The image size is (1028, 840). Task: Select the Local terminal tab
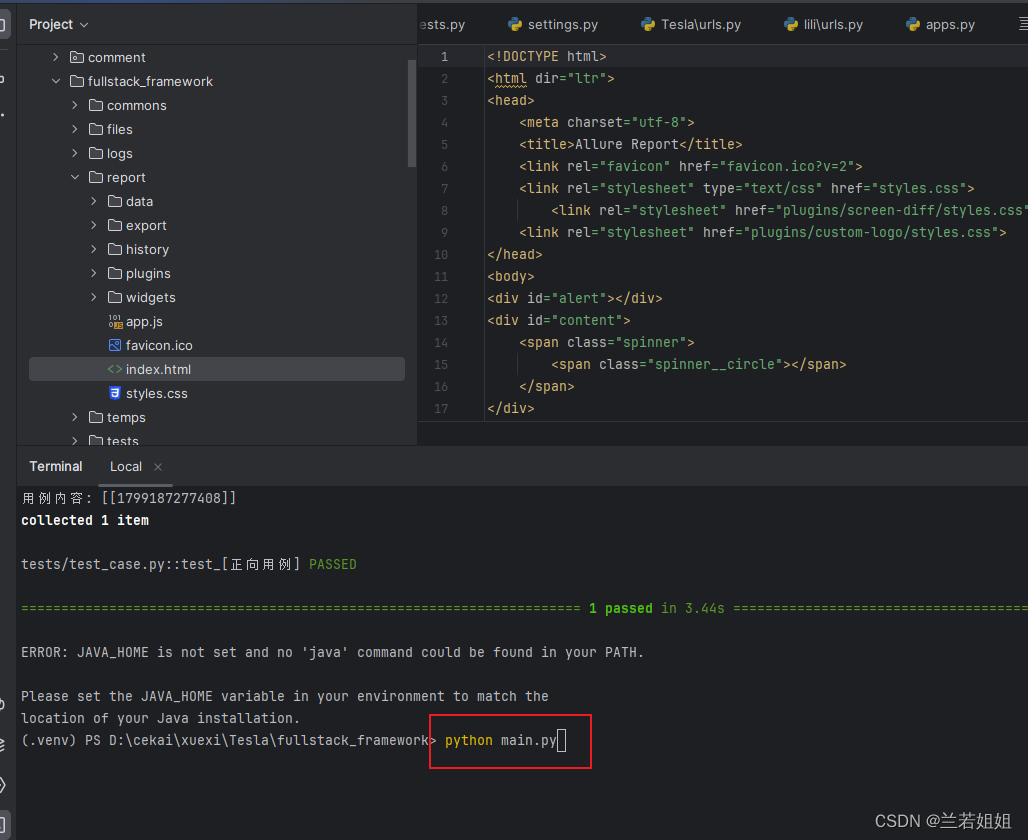click(126, 466)
